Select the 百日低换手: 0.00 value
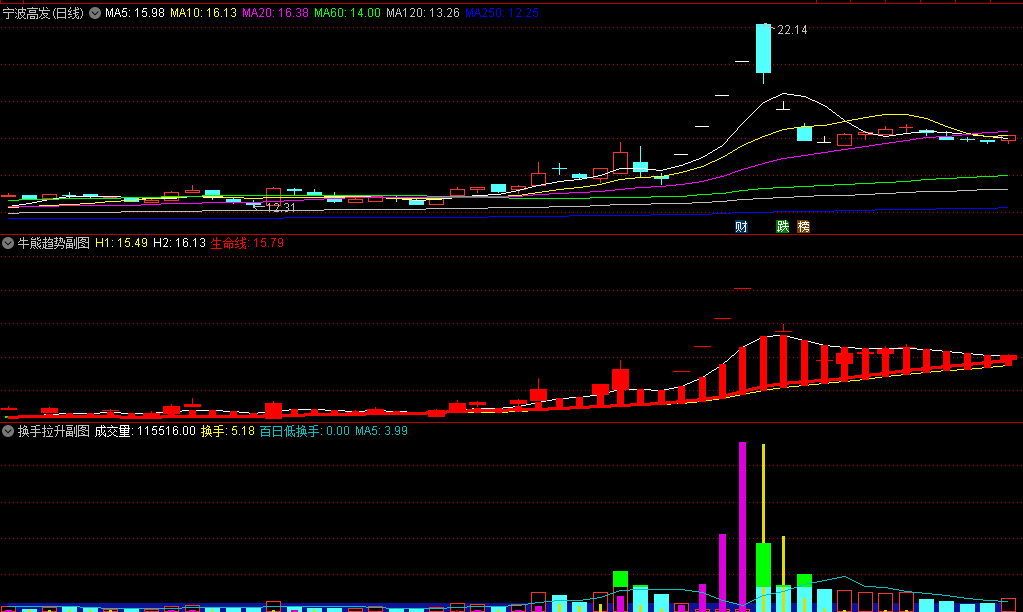The image size is (1023, 612). (305, 431)
